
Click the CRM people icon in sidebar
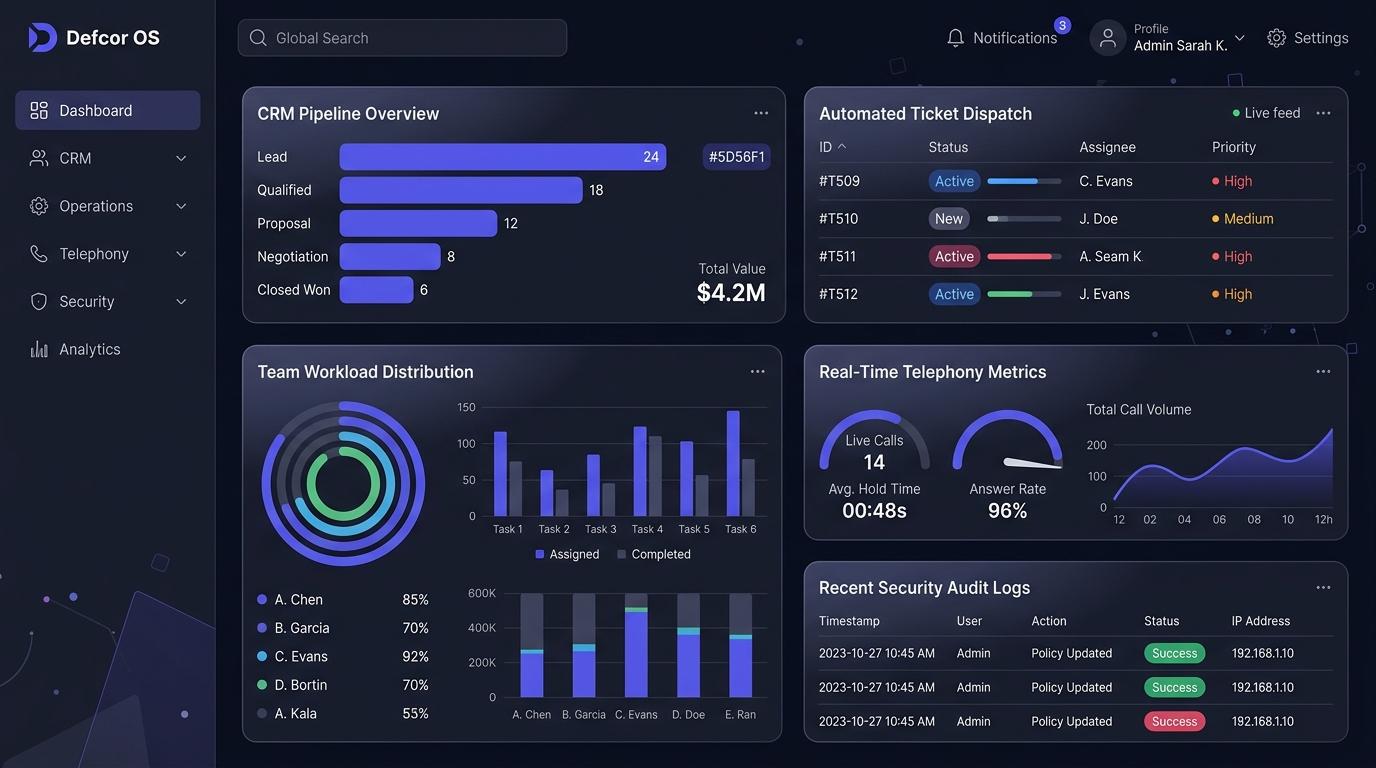tap(39, 158)
